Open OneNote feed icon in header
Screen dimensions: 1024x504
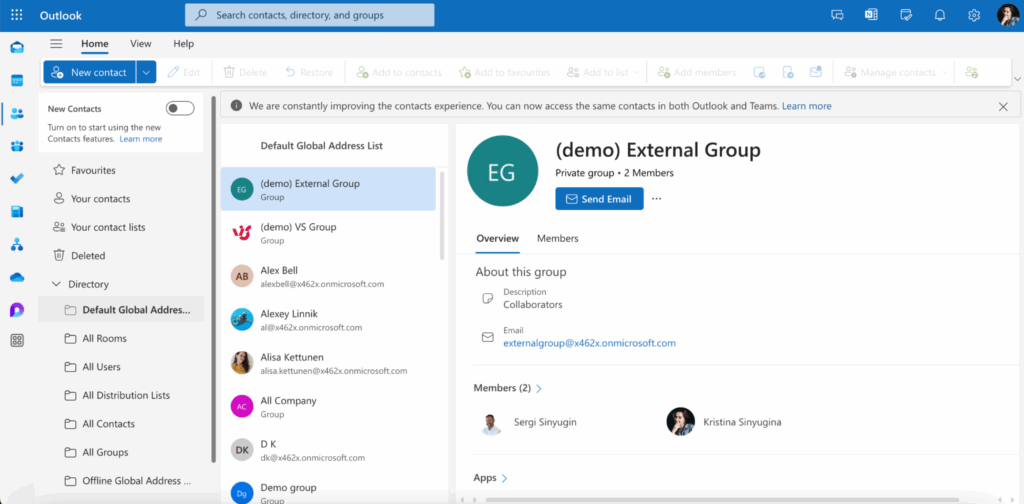coord(871,15)
